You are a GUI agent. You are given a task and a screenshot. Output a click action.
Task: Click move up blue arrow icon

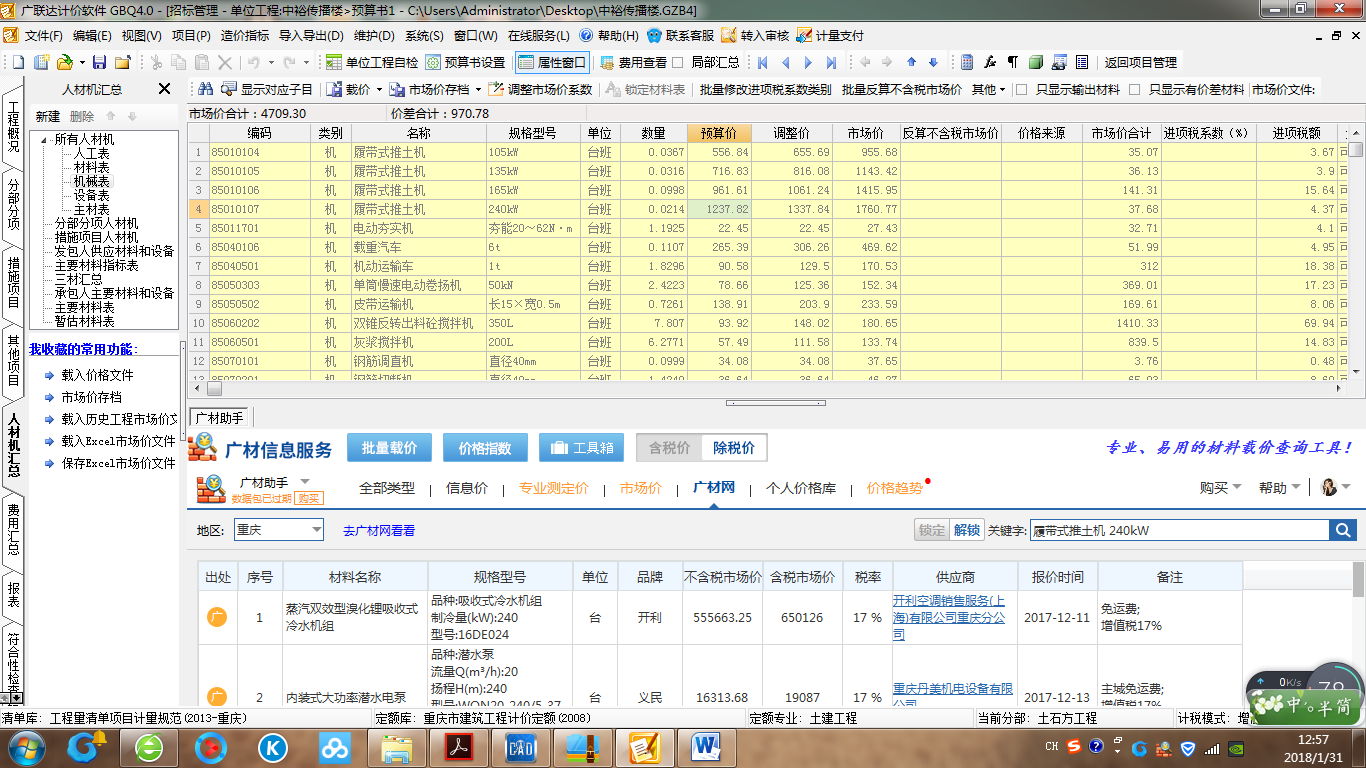click(x=911, y=62)
